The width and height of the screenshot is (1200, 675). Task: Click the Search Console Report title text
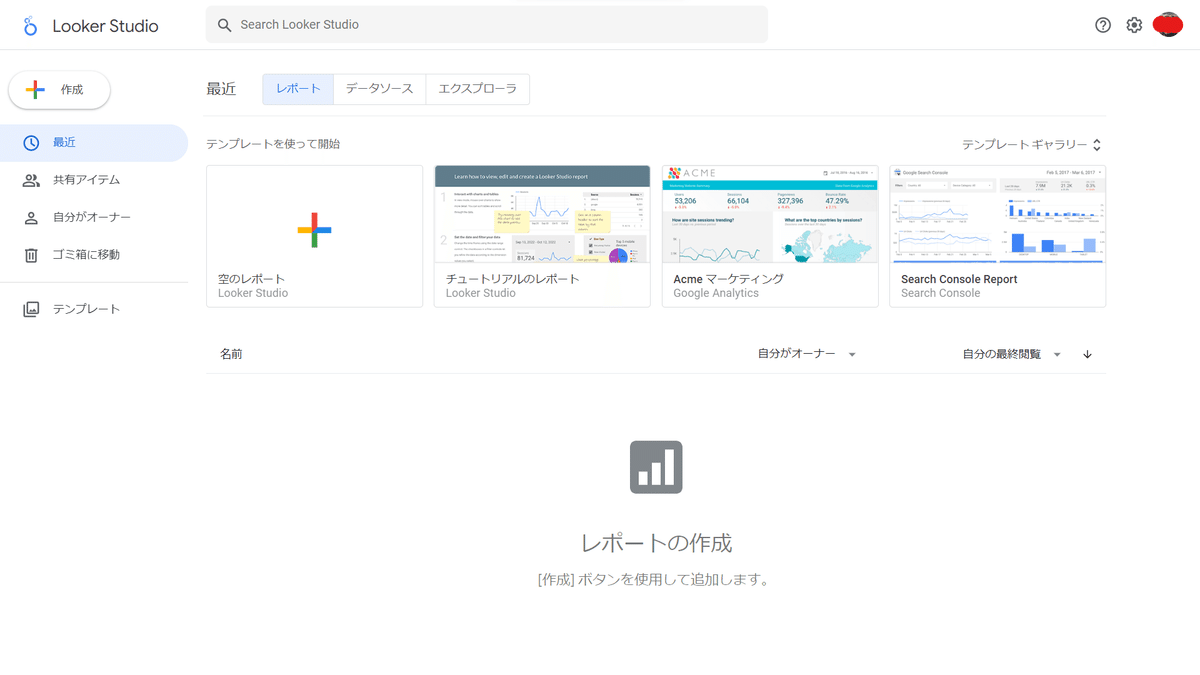[x=959, y=279]
